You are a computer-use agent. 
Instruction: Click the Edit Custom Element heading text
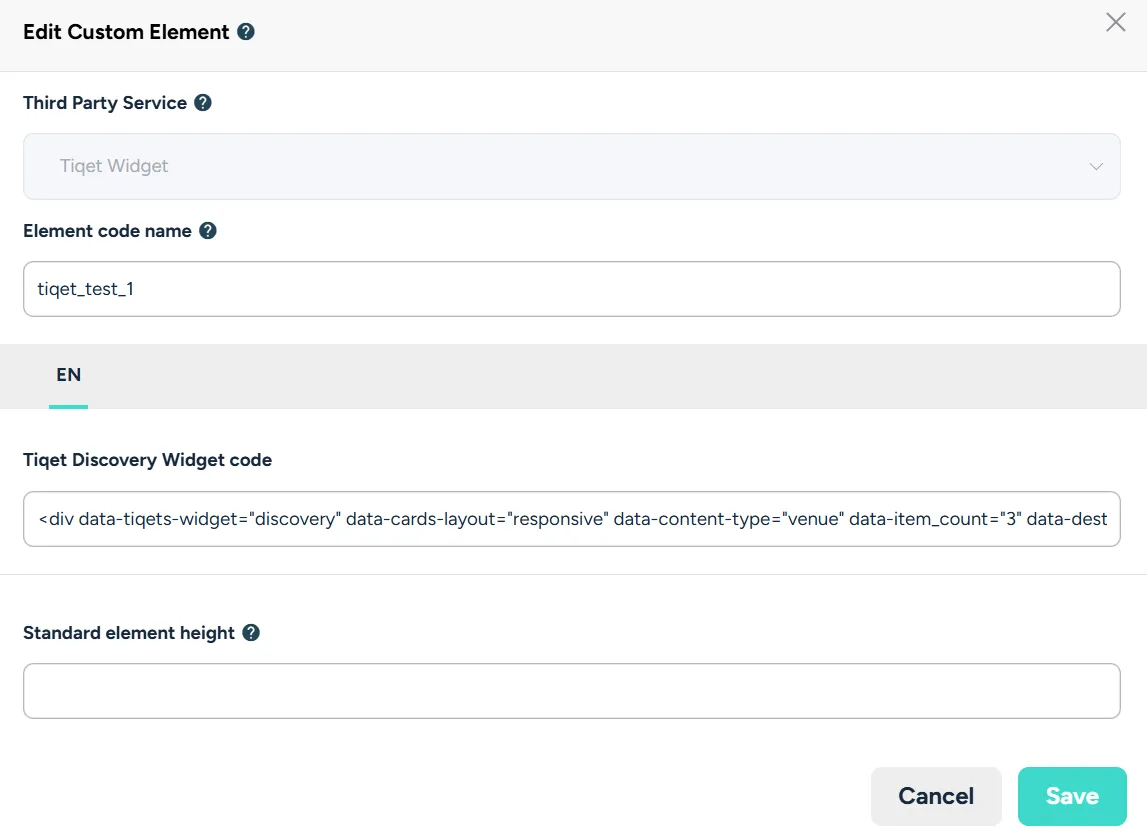click(x=126, y=32)
